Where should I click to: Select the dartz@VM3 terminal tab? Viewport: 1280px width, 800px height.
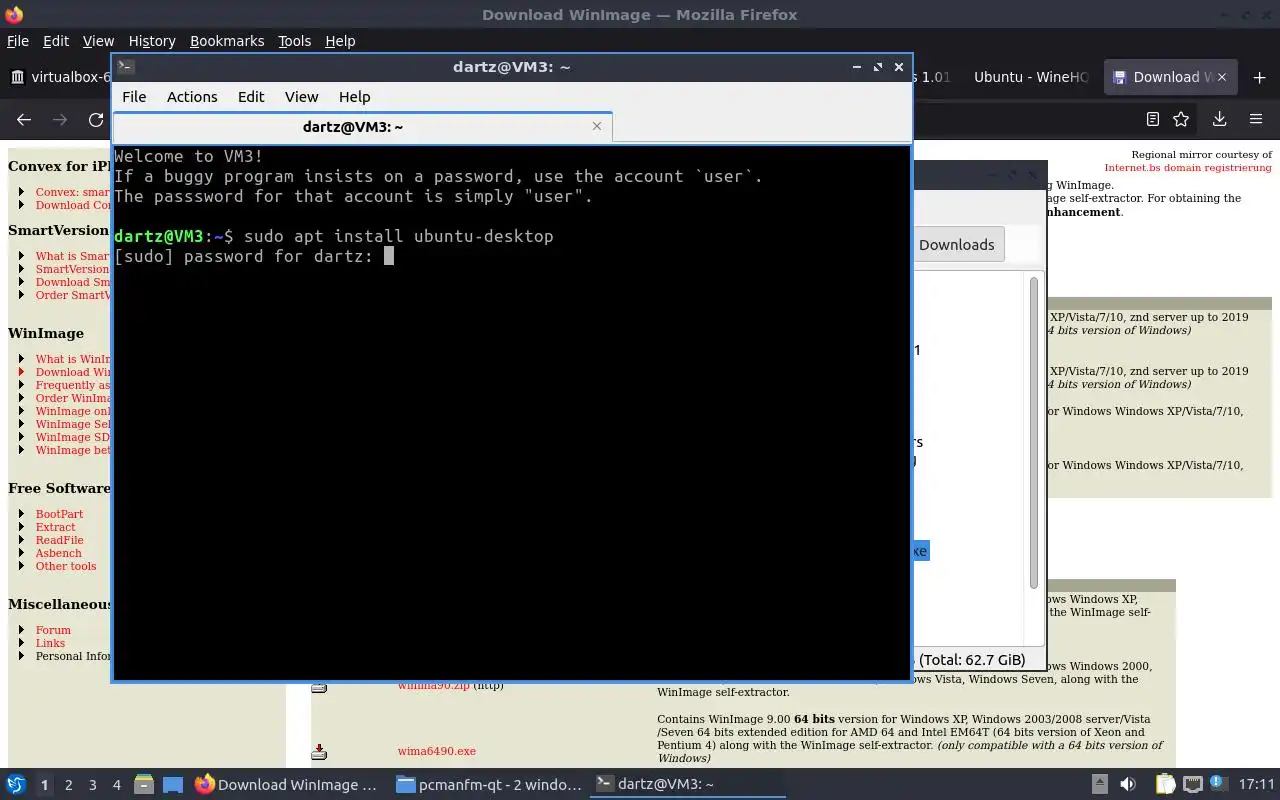pos(362,126)
